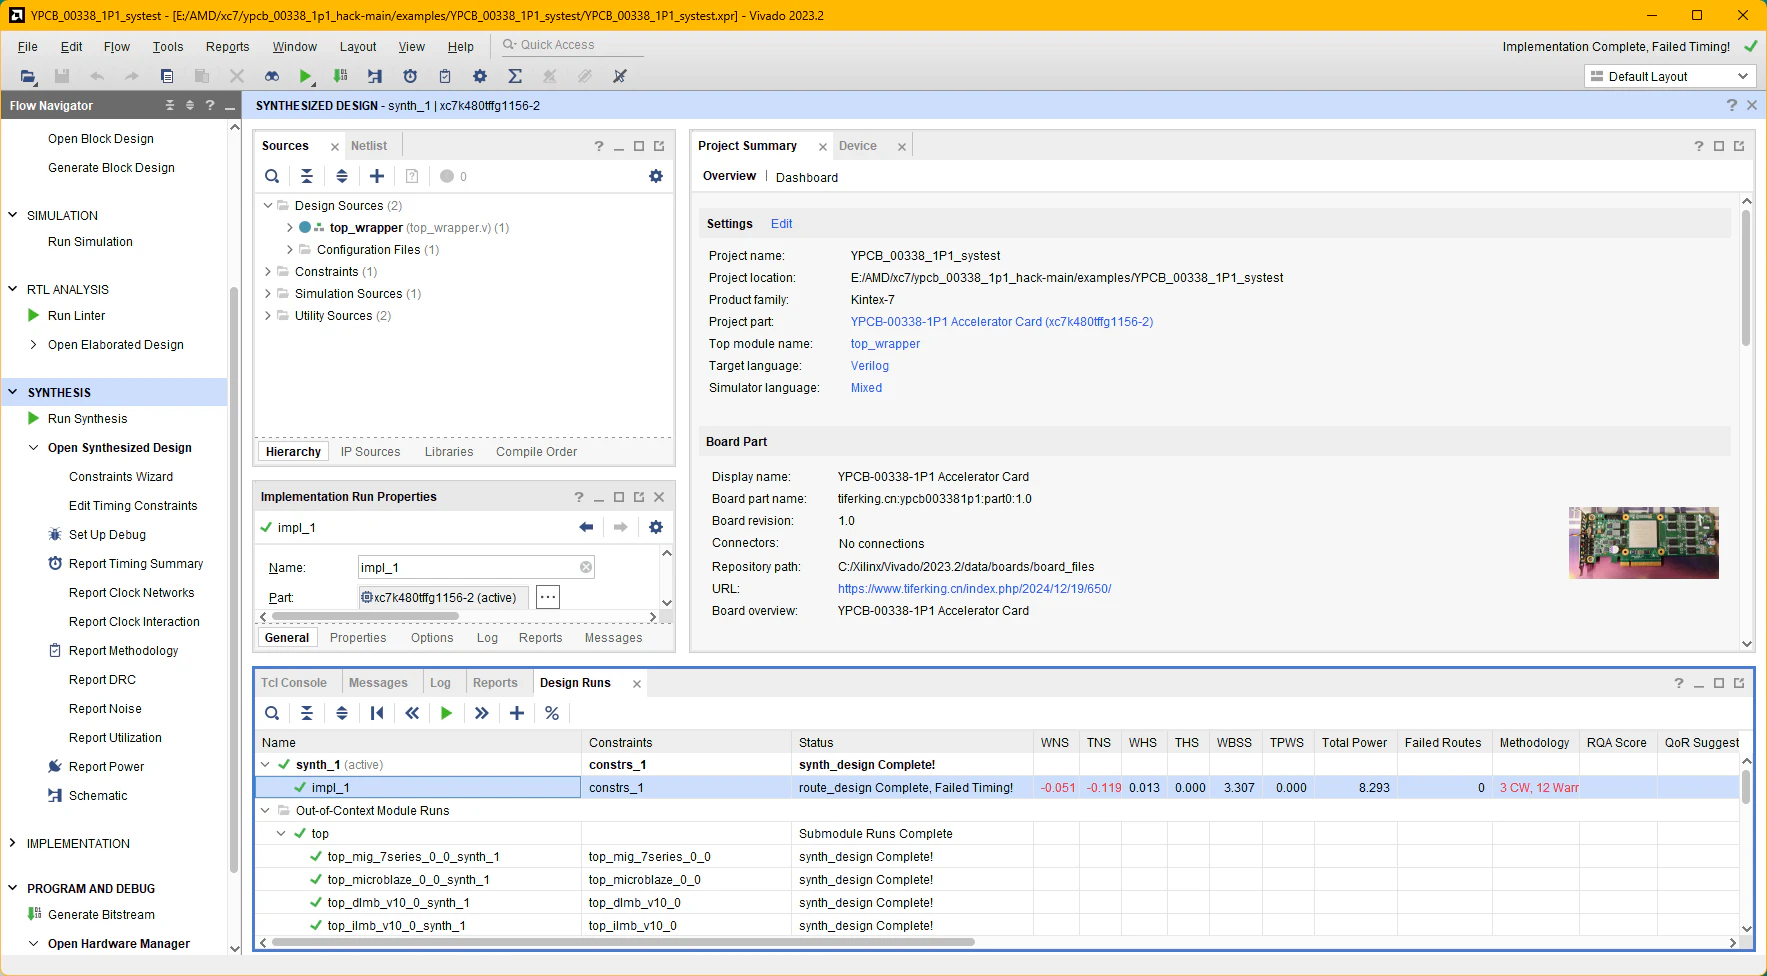
Task: Open Sources panel settings gear
Action: coord(656,176)
